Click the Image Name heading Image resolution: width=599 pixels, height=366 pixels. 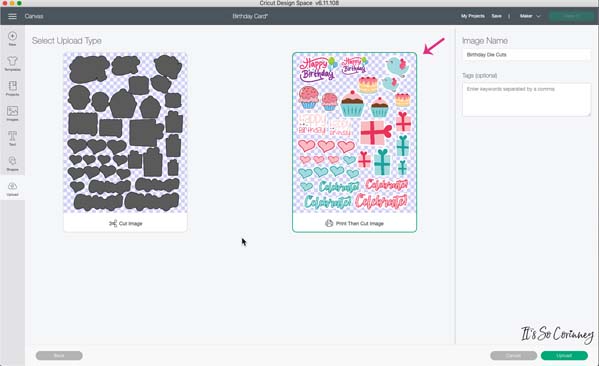click(x=485, y=40)
